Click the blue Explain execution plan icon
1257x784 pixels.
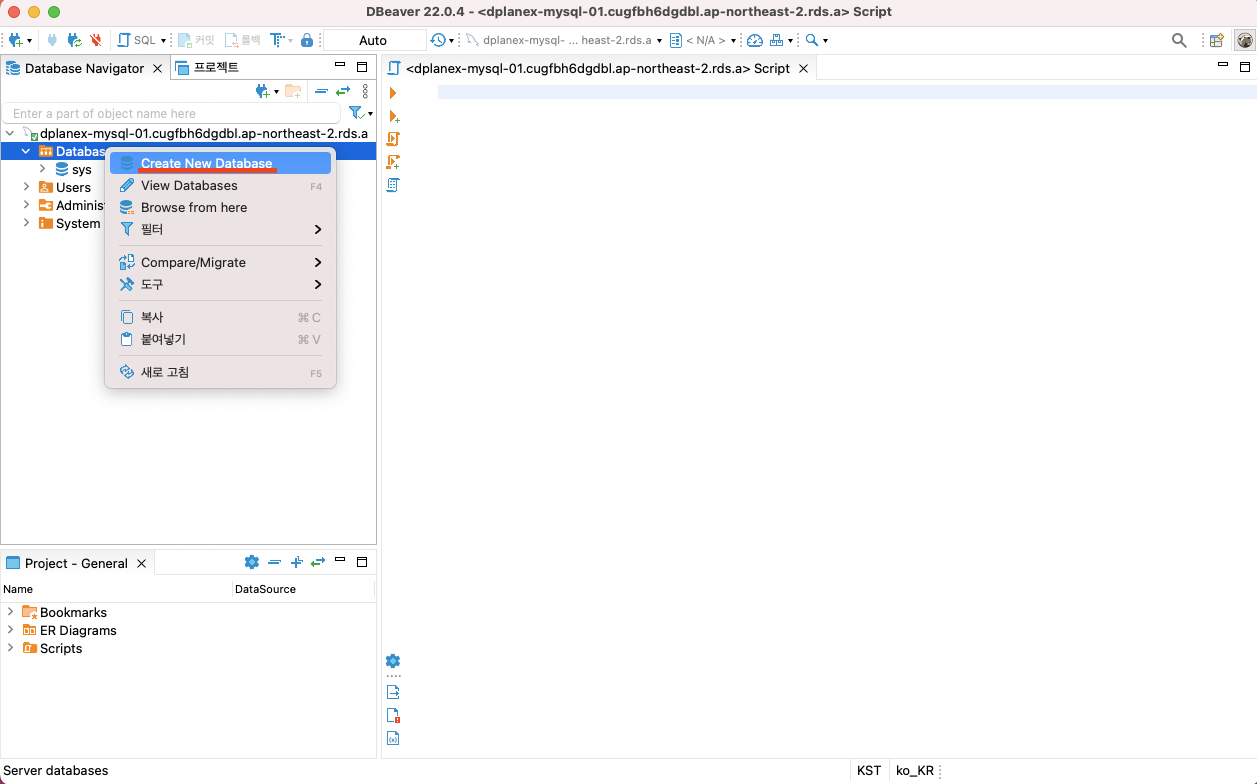coord(393,185)
